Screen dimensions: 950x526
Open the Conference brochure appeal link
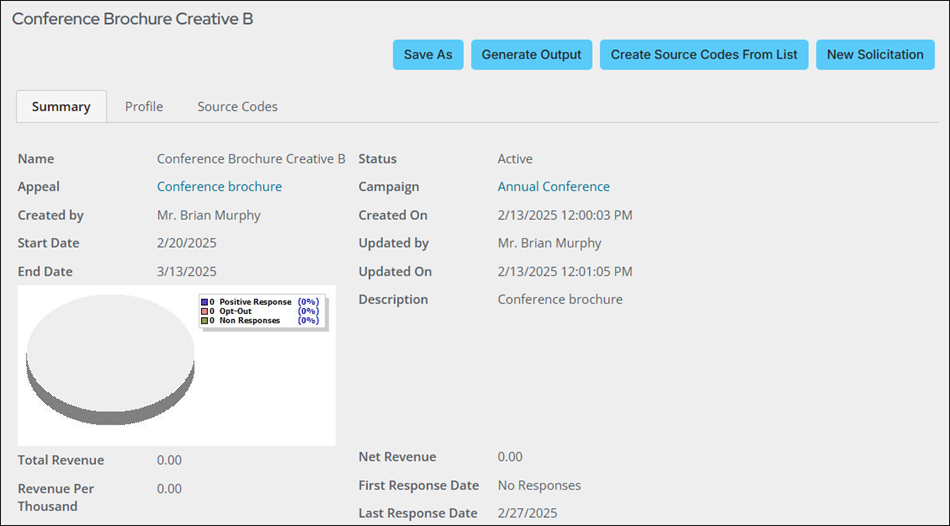coord(219,187)
